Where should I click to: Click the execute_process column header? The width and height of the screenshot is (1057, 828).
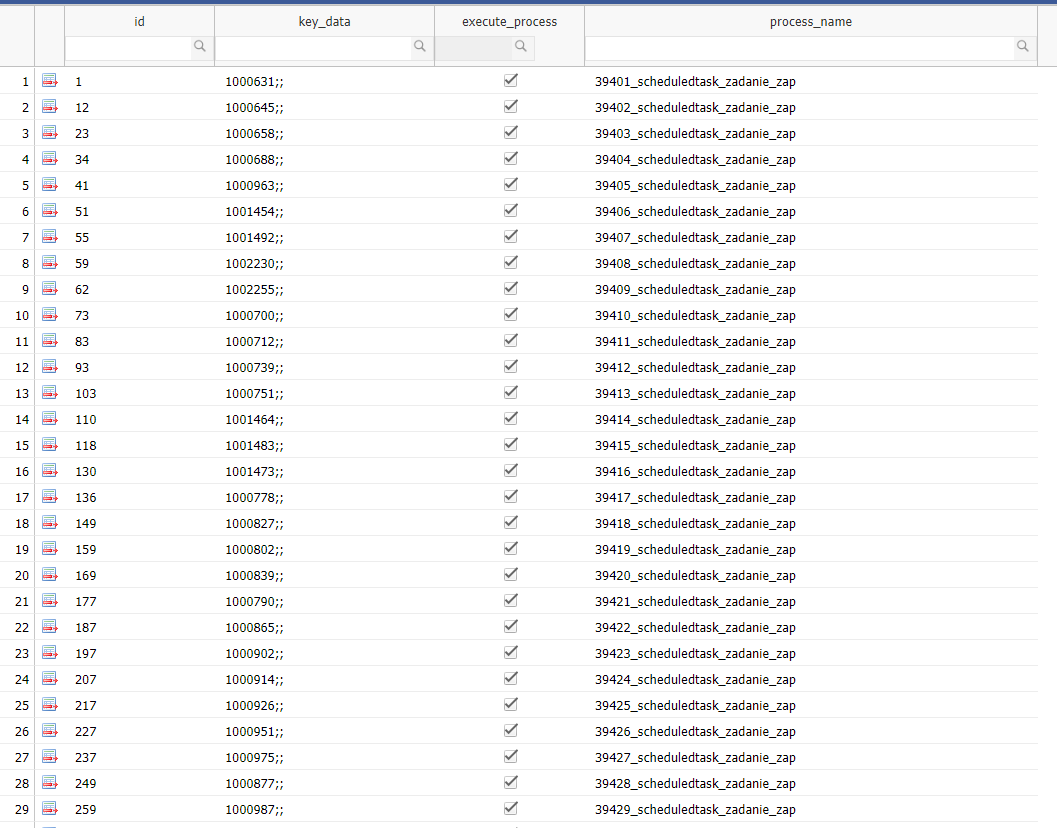coord(509,21)
